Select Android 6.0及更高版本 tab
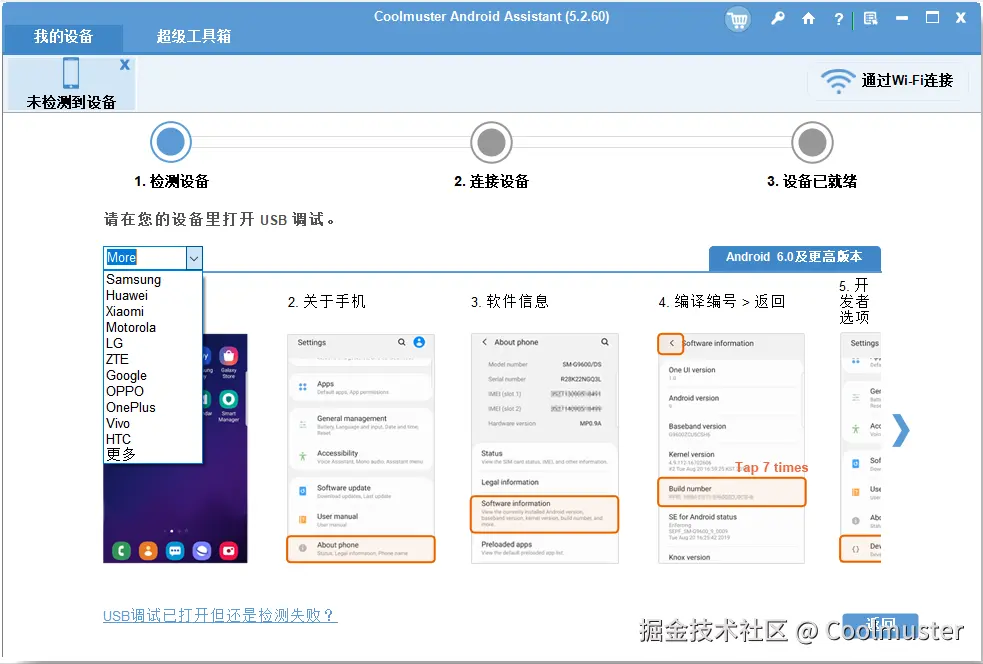 (794, 257)
